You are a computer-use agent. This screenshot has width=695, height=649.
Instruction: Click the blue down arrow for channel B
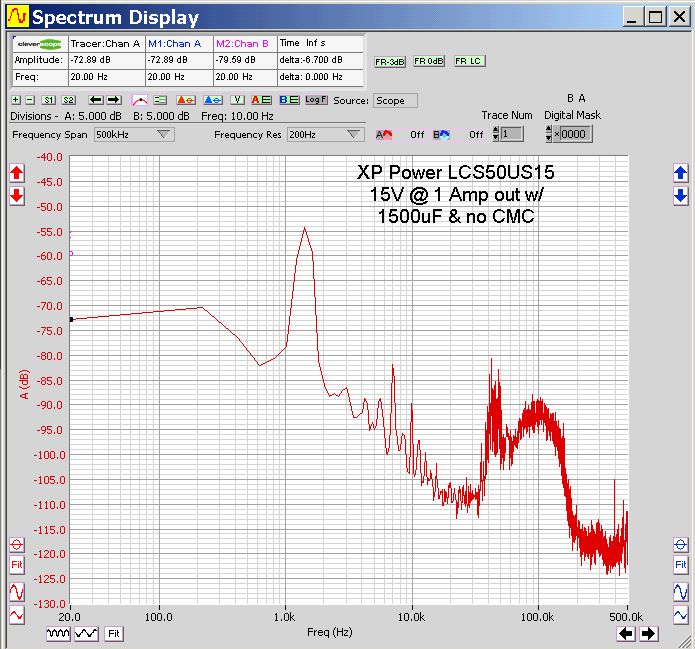(x=680, y=195)
